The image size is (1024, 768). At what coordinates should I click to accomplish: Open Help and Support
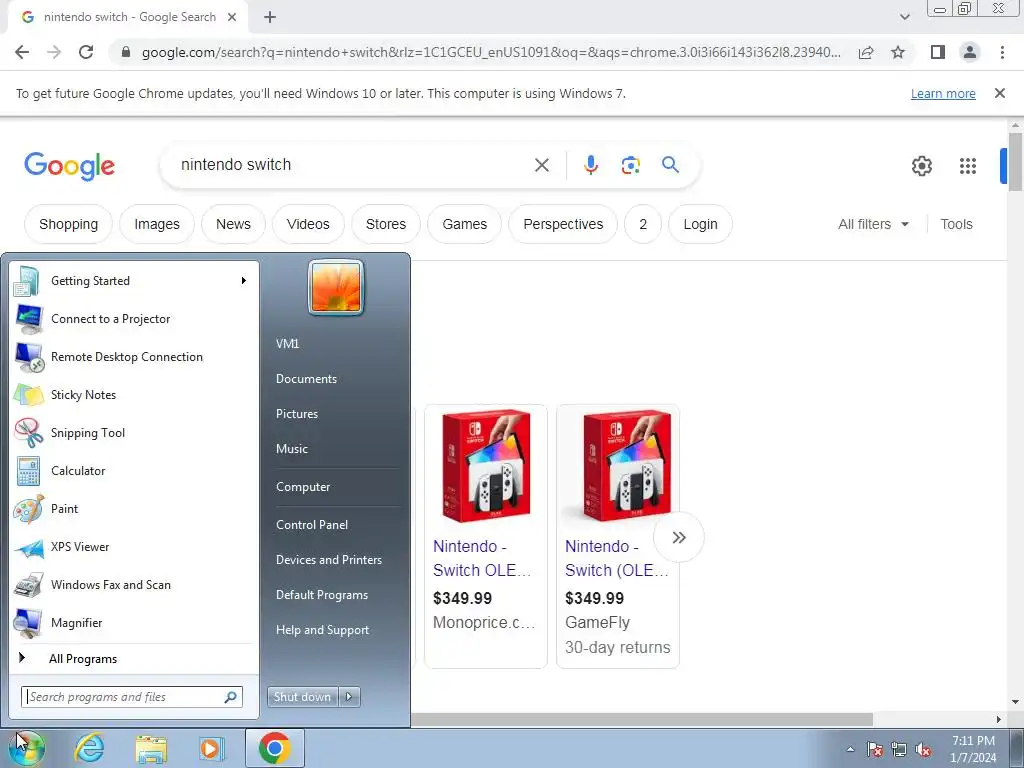click(323, 630)
